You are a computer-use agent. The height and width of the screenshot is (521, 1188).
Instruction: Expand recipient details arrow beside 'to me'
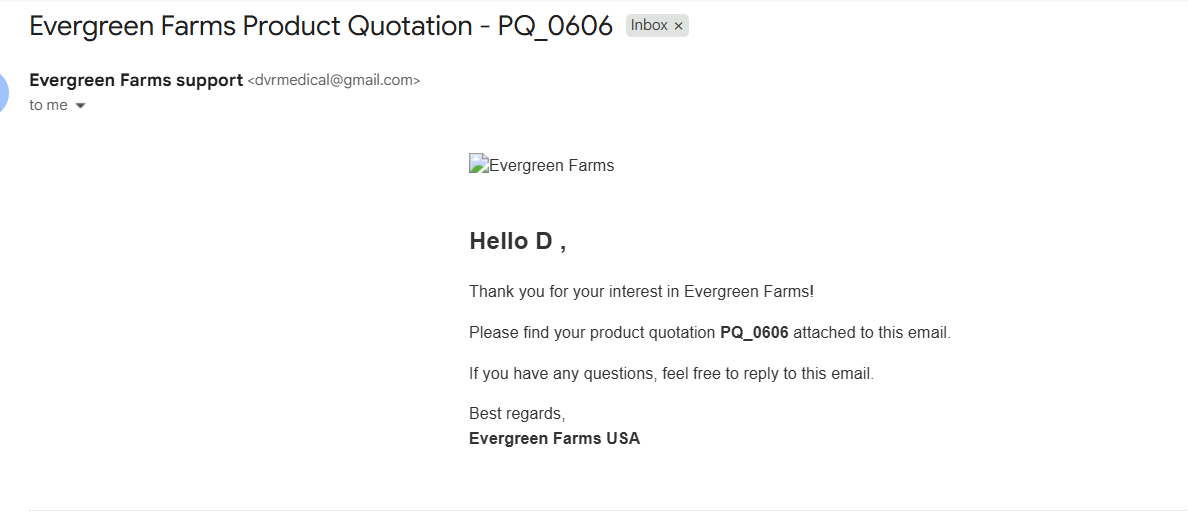(81, 106)
